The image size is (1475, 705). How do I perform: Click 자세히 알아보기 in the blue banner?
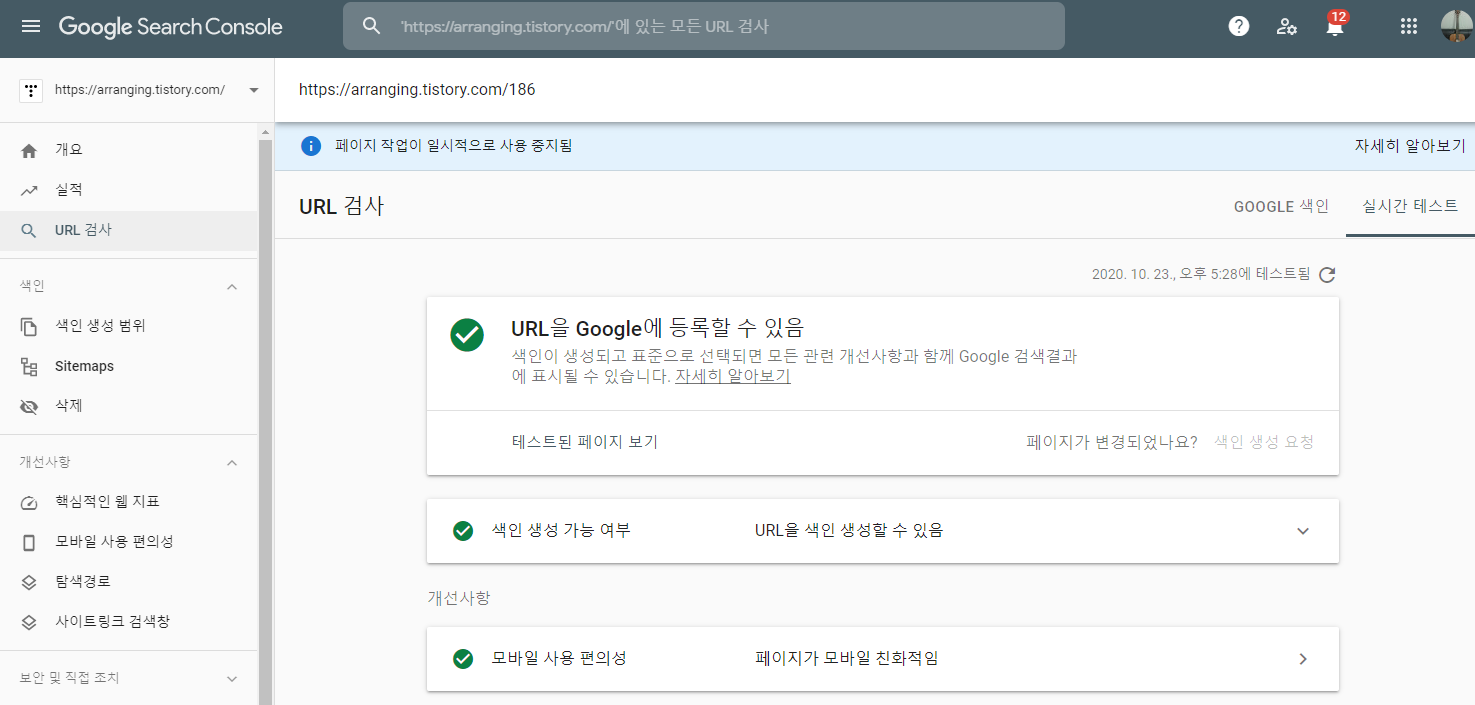[x=1410, y=146]
